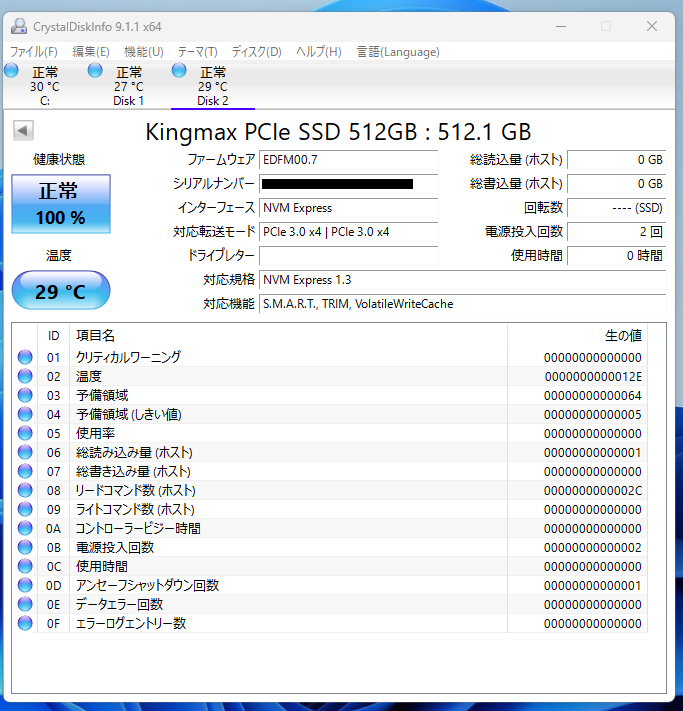Viewport: 683px width, 711px height.
Task: Click the empty ドライブレター field
Action: click(348, 256)
